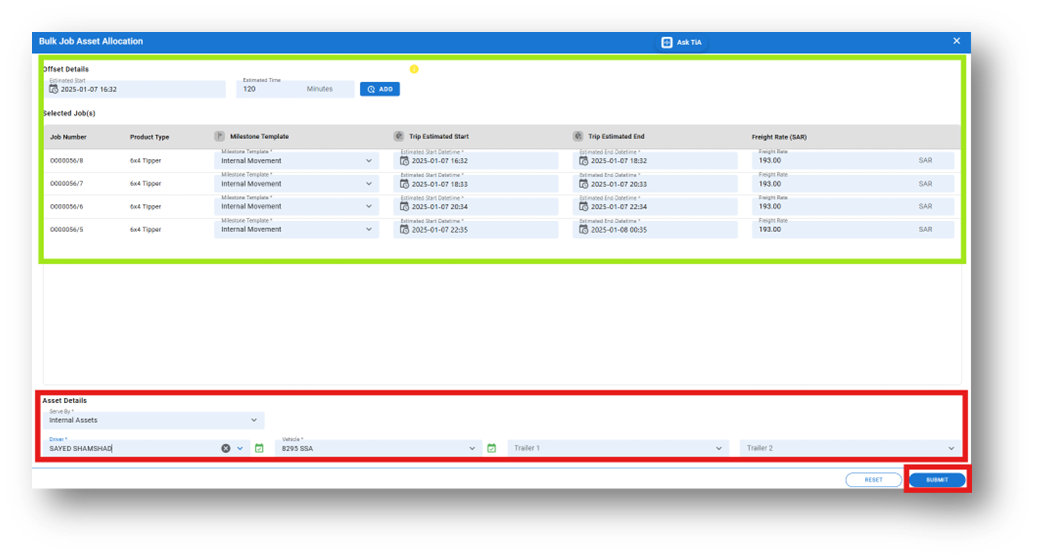The image size is (1037, 558).
Task: Clear the SAYED SHAMSHAD driver selection
Action: point(226,448)
